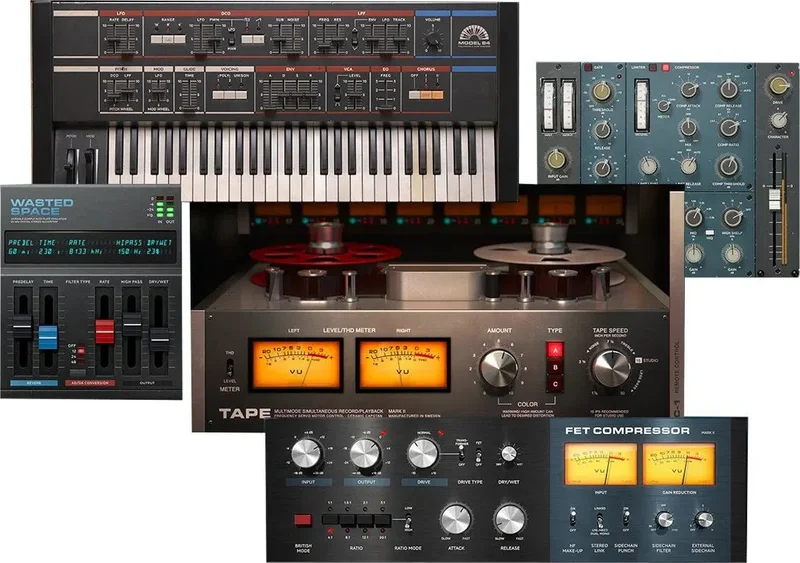Viewport: 800px width, 563px height.
Task: Adjust the Drive knob on FET Compressor
Action: (x=422, y=453)
